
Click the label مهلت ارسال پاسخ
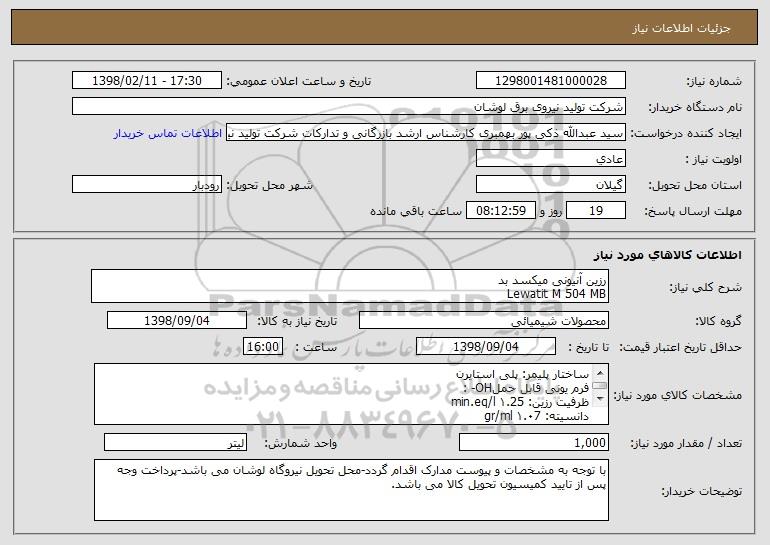[692, 212]
